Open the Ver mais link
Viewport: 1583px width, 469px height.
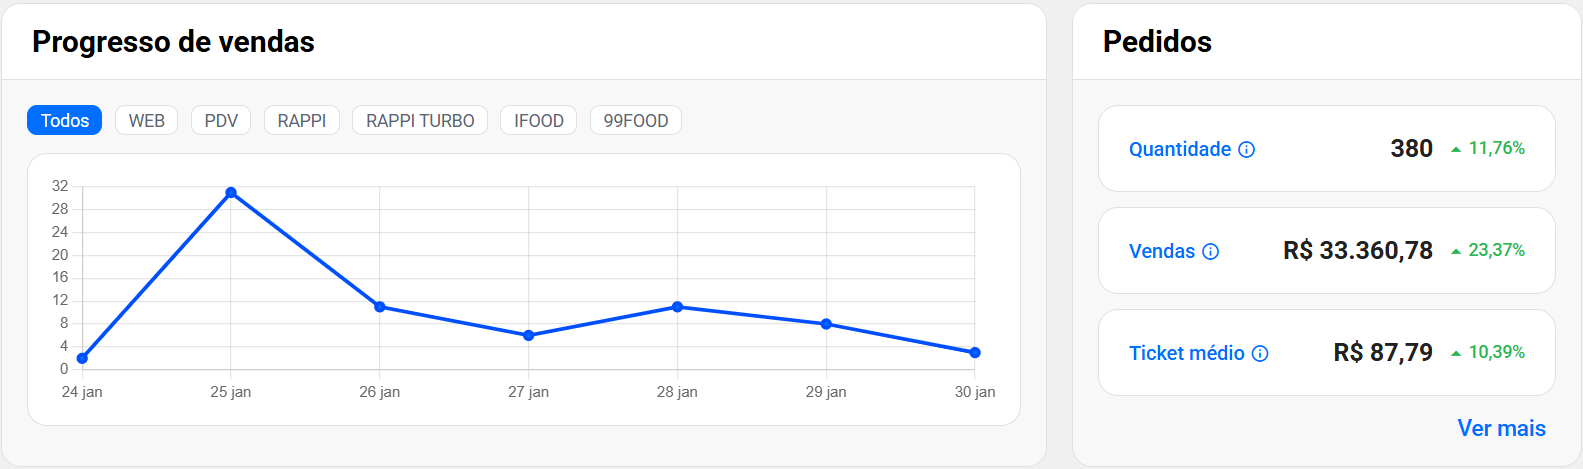pos(1501,428)
